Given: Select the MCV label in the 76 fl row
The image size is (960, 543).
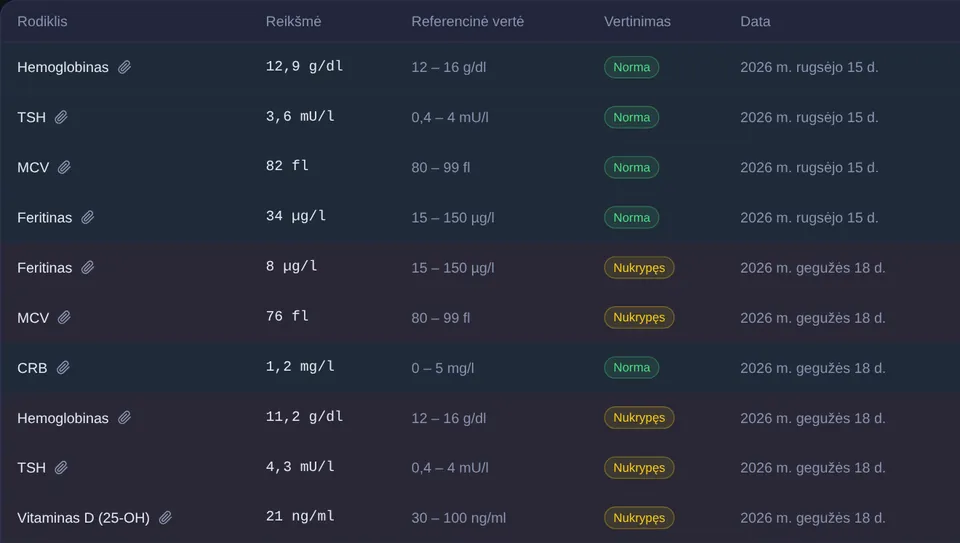Looking at the screenshot, I should click(x=33, y=318).
